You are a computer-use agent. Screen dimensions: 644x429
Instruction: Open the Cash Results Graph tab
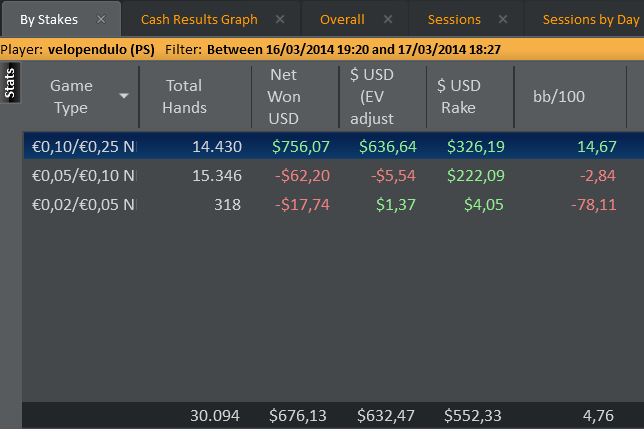199,19
